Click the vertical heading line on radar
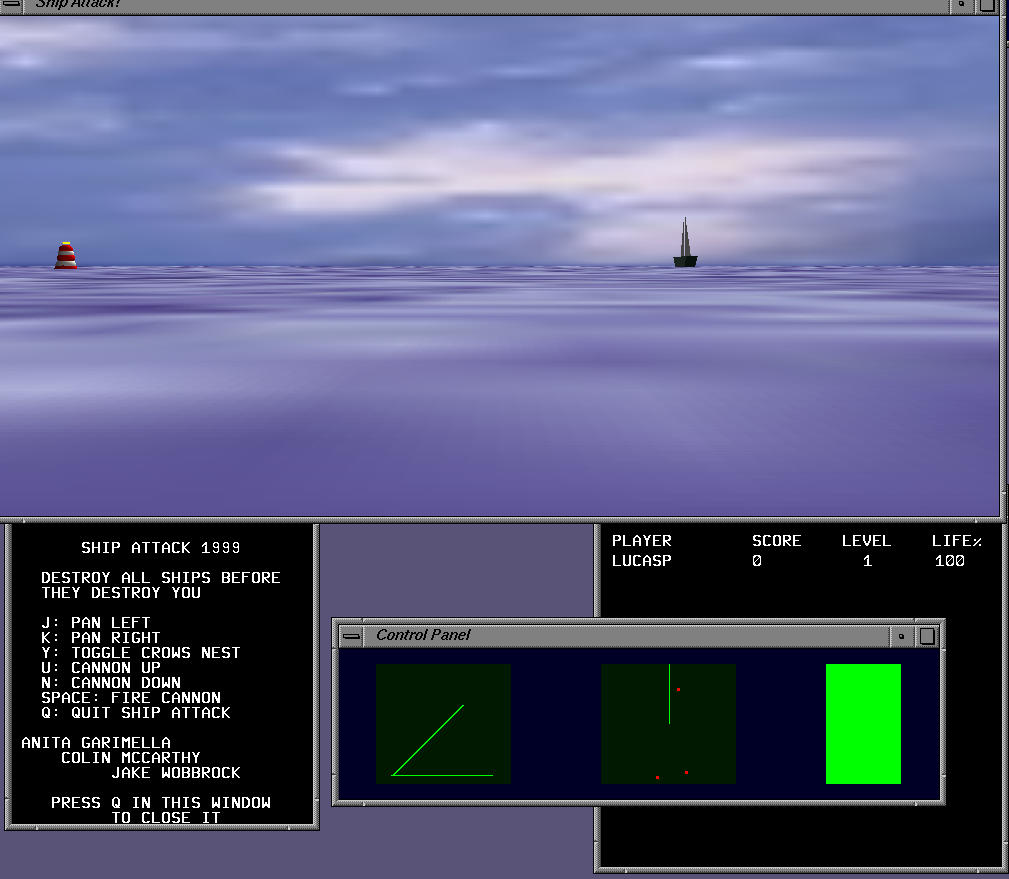 point(669,693)
